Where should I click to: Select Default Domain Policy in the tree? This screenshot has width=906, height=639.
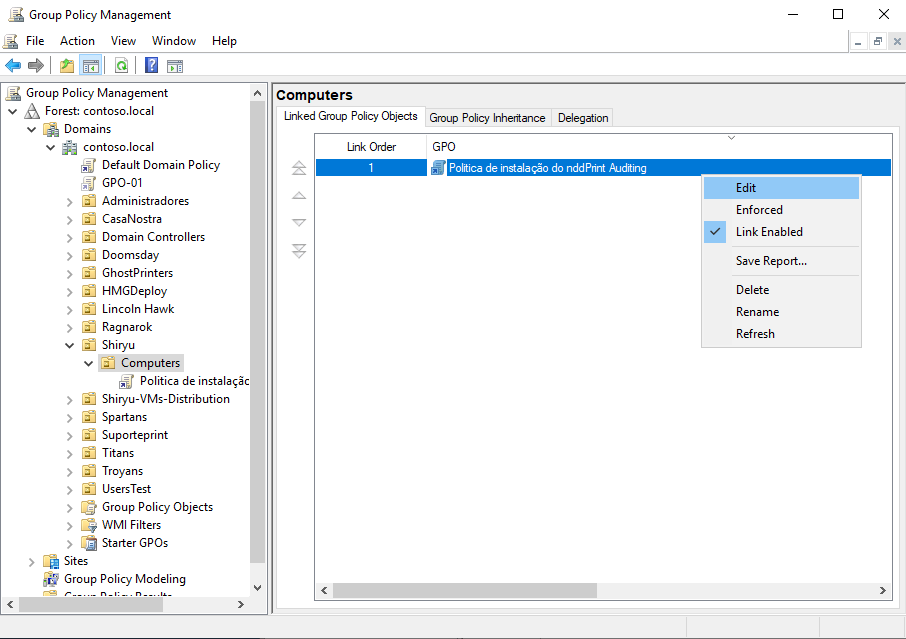160,165
